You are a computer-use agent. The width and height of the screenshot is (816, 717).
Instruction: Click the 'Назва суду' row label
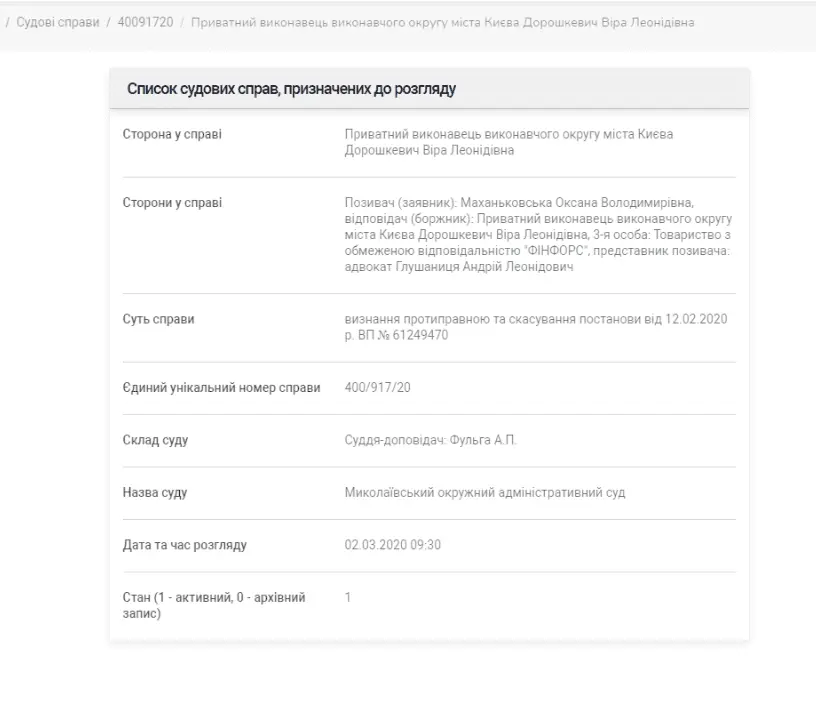tap(154, 493)
